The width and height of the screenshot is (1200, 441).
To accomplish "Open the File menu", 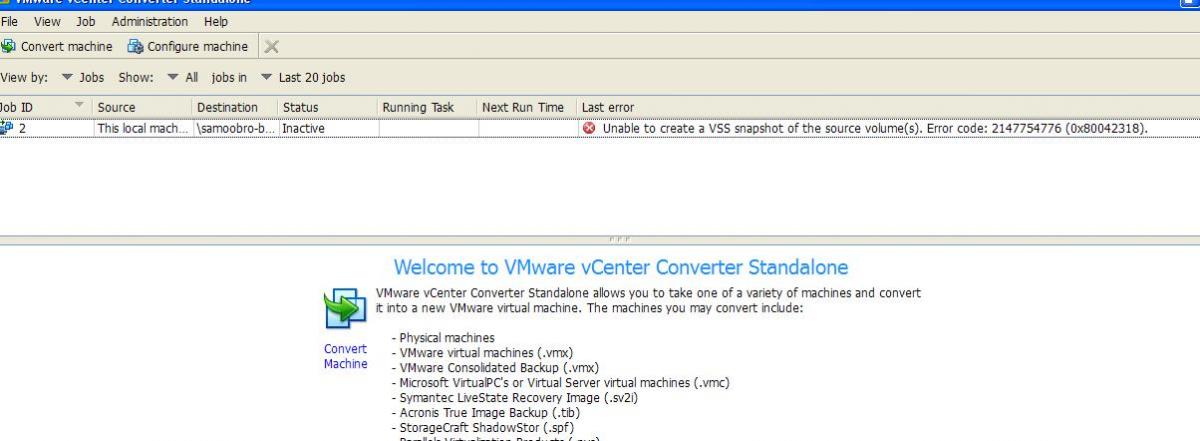I will click(x=11, y=21).
